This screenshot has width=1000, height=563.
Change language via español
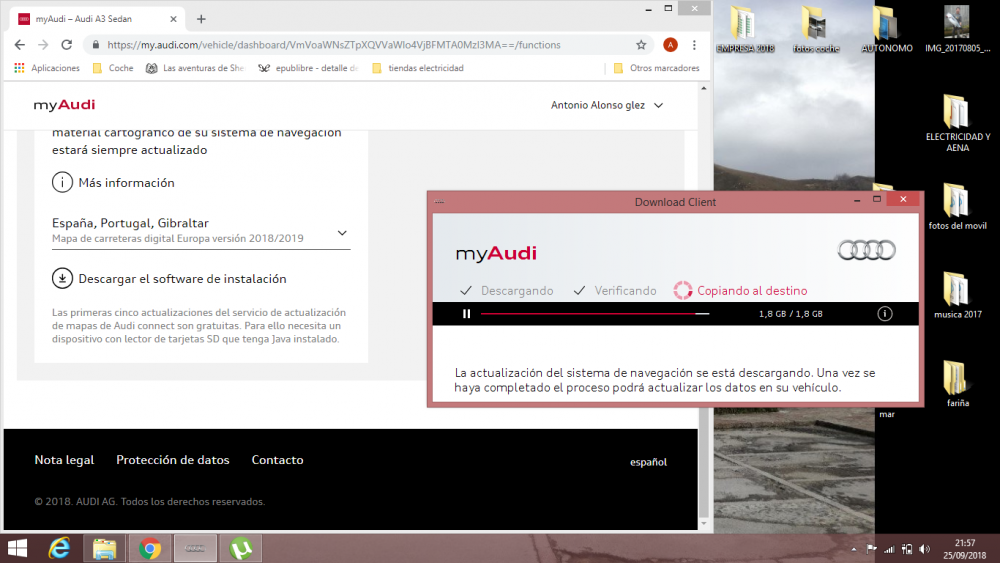649,462
